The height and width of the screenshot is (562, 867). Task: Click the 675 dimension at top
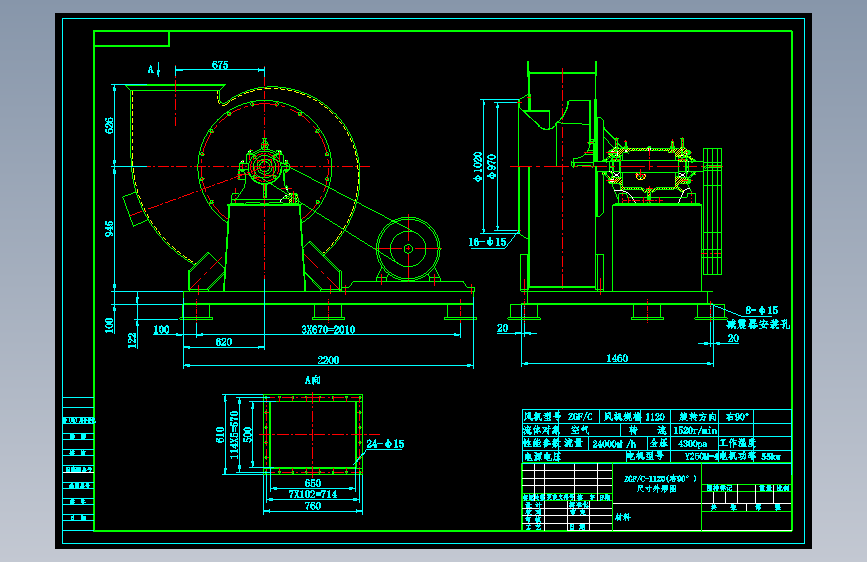point(220,65)
